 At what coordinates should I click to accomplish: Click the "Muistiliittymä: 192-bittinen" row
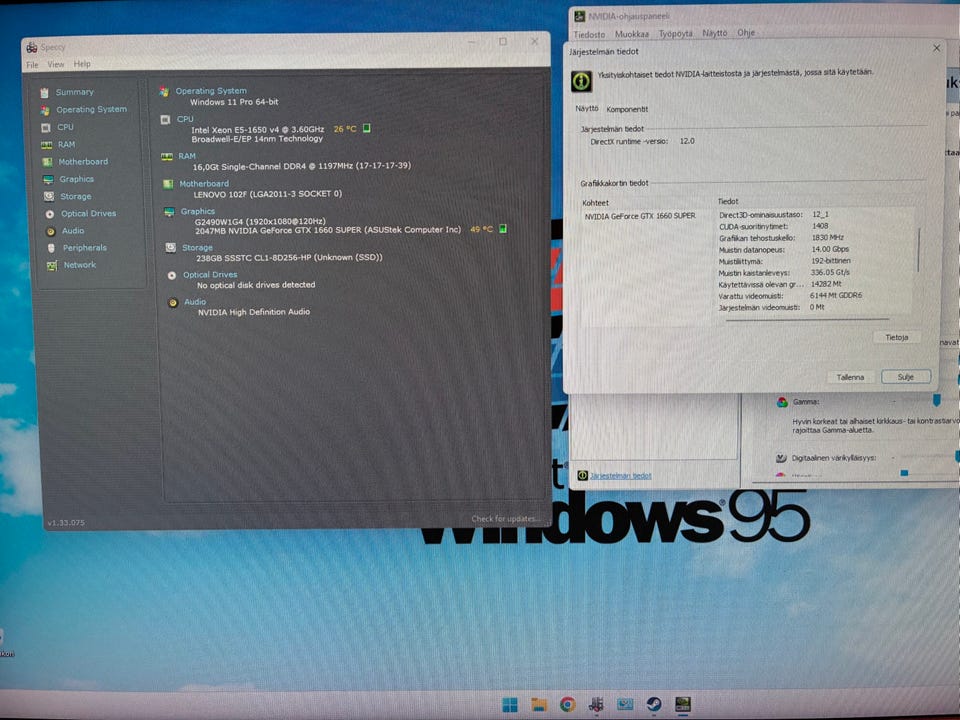tap(784, 261)
